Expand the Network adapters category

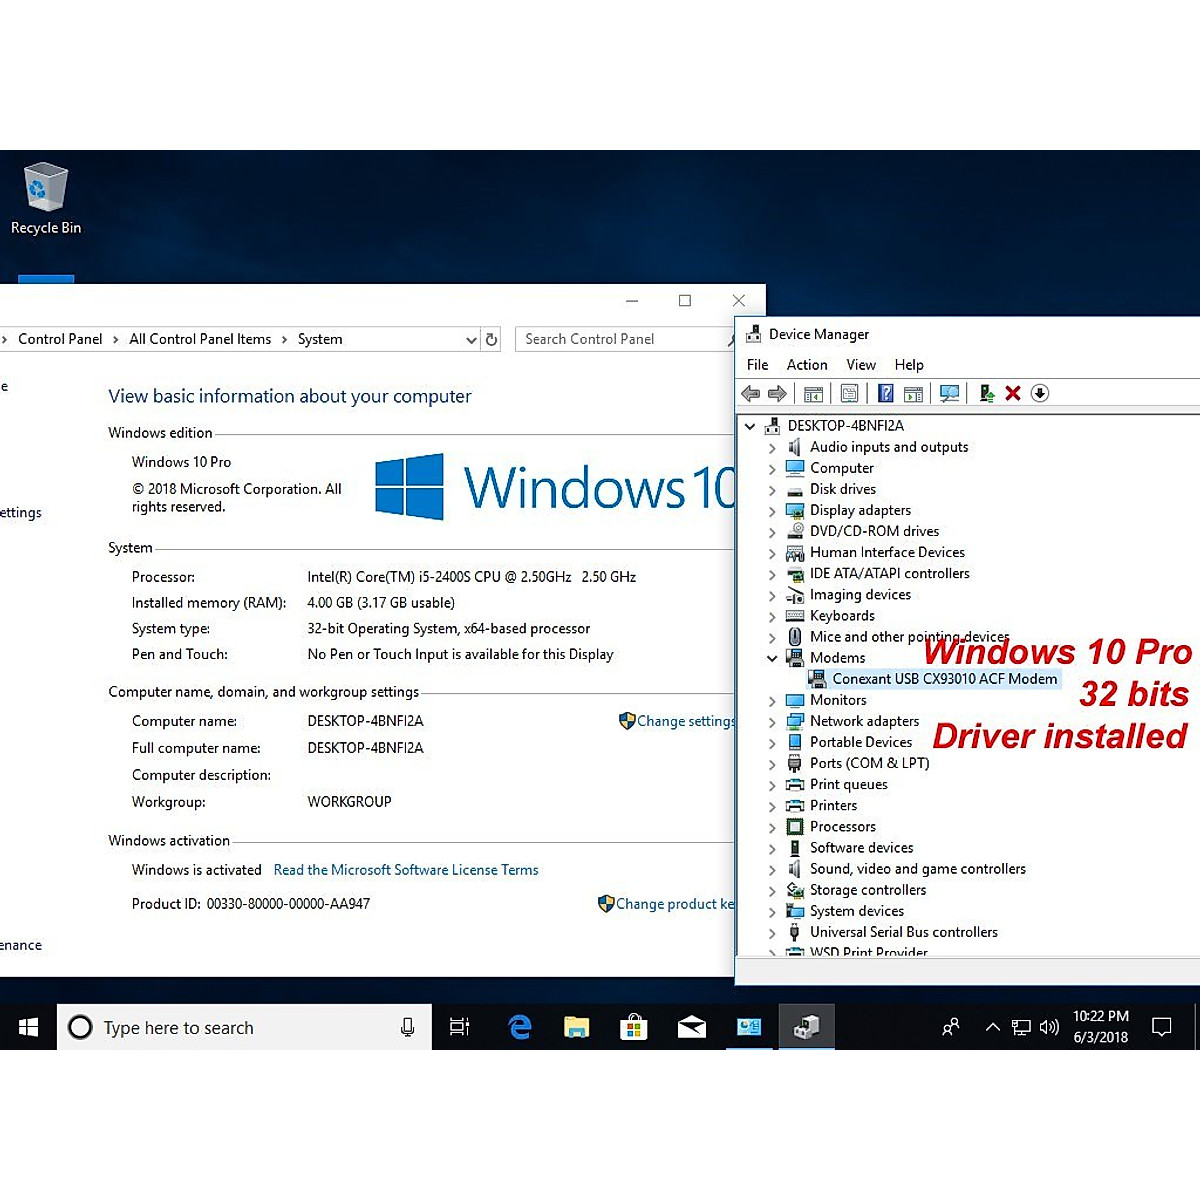[772, 721]
